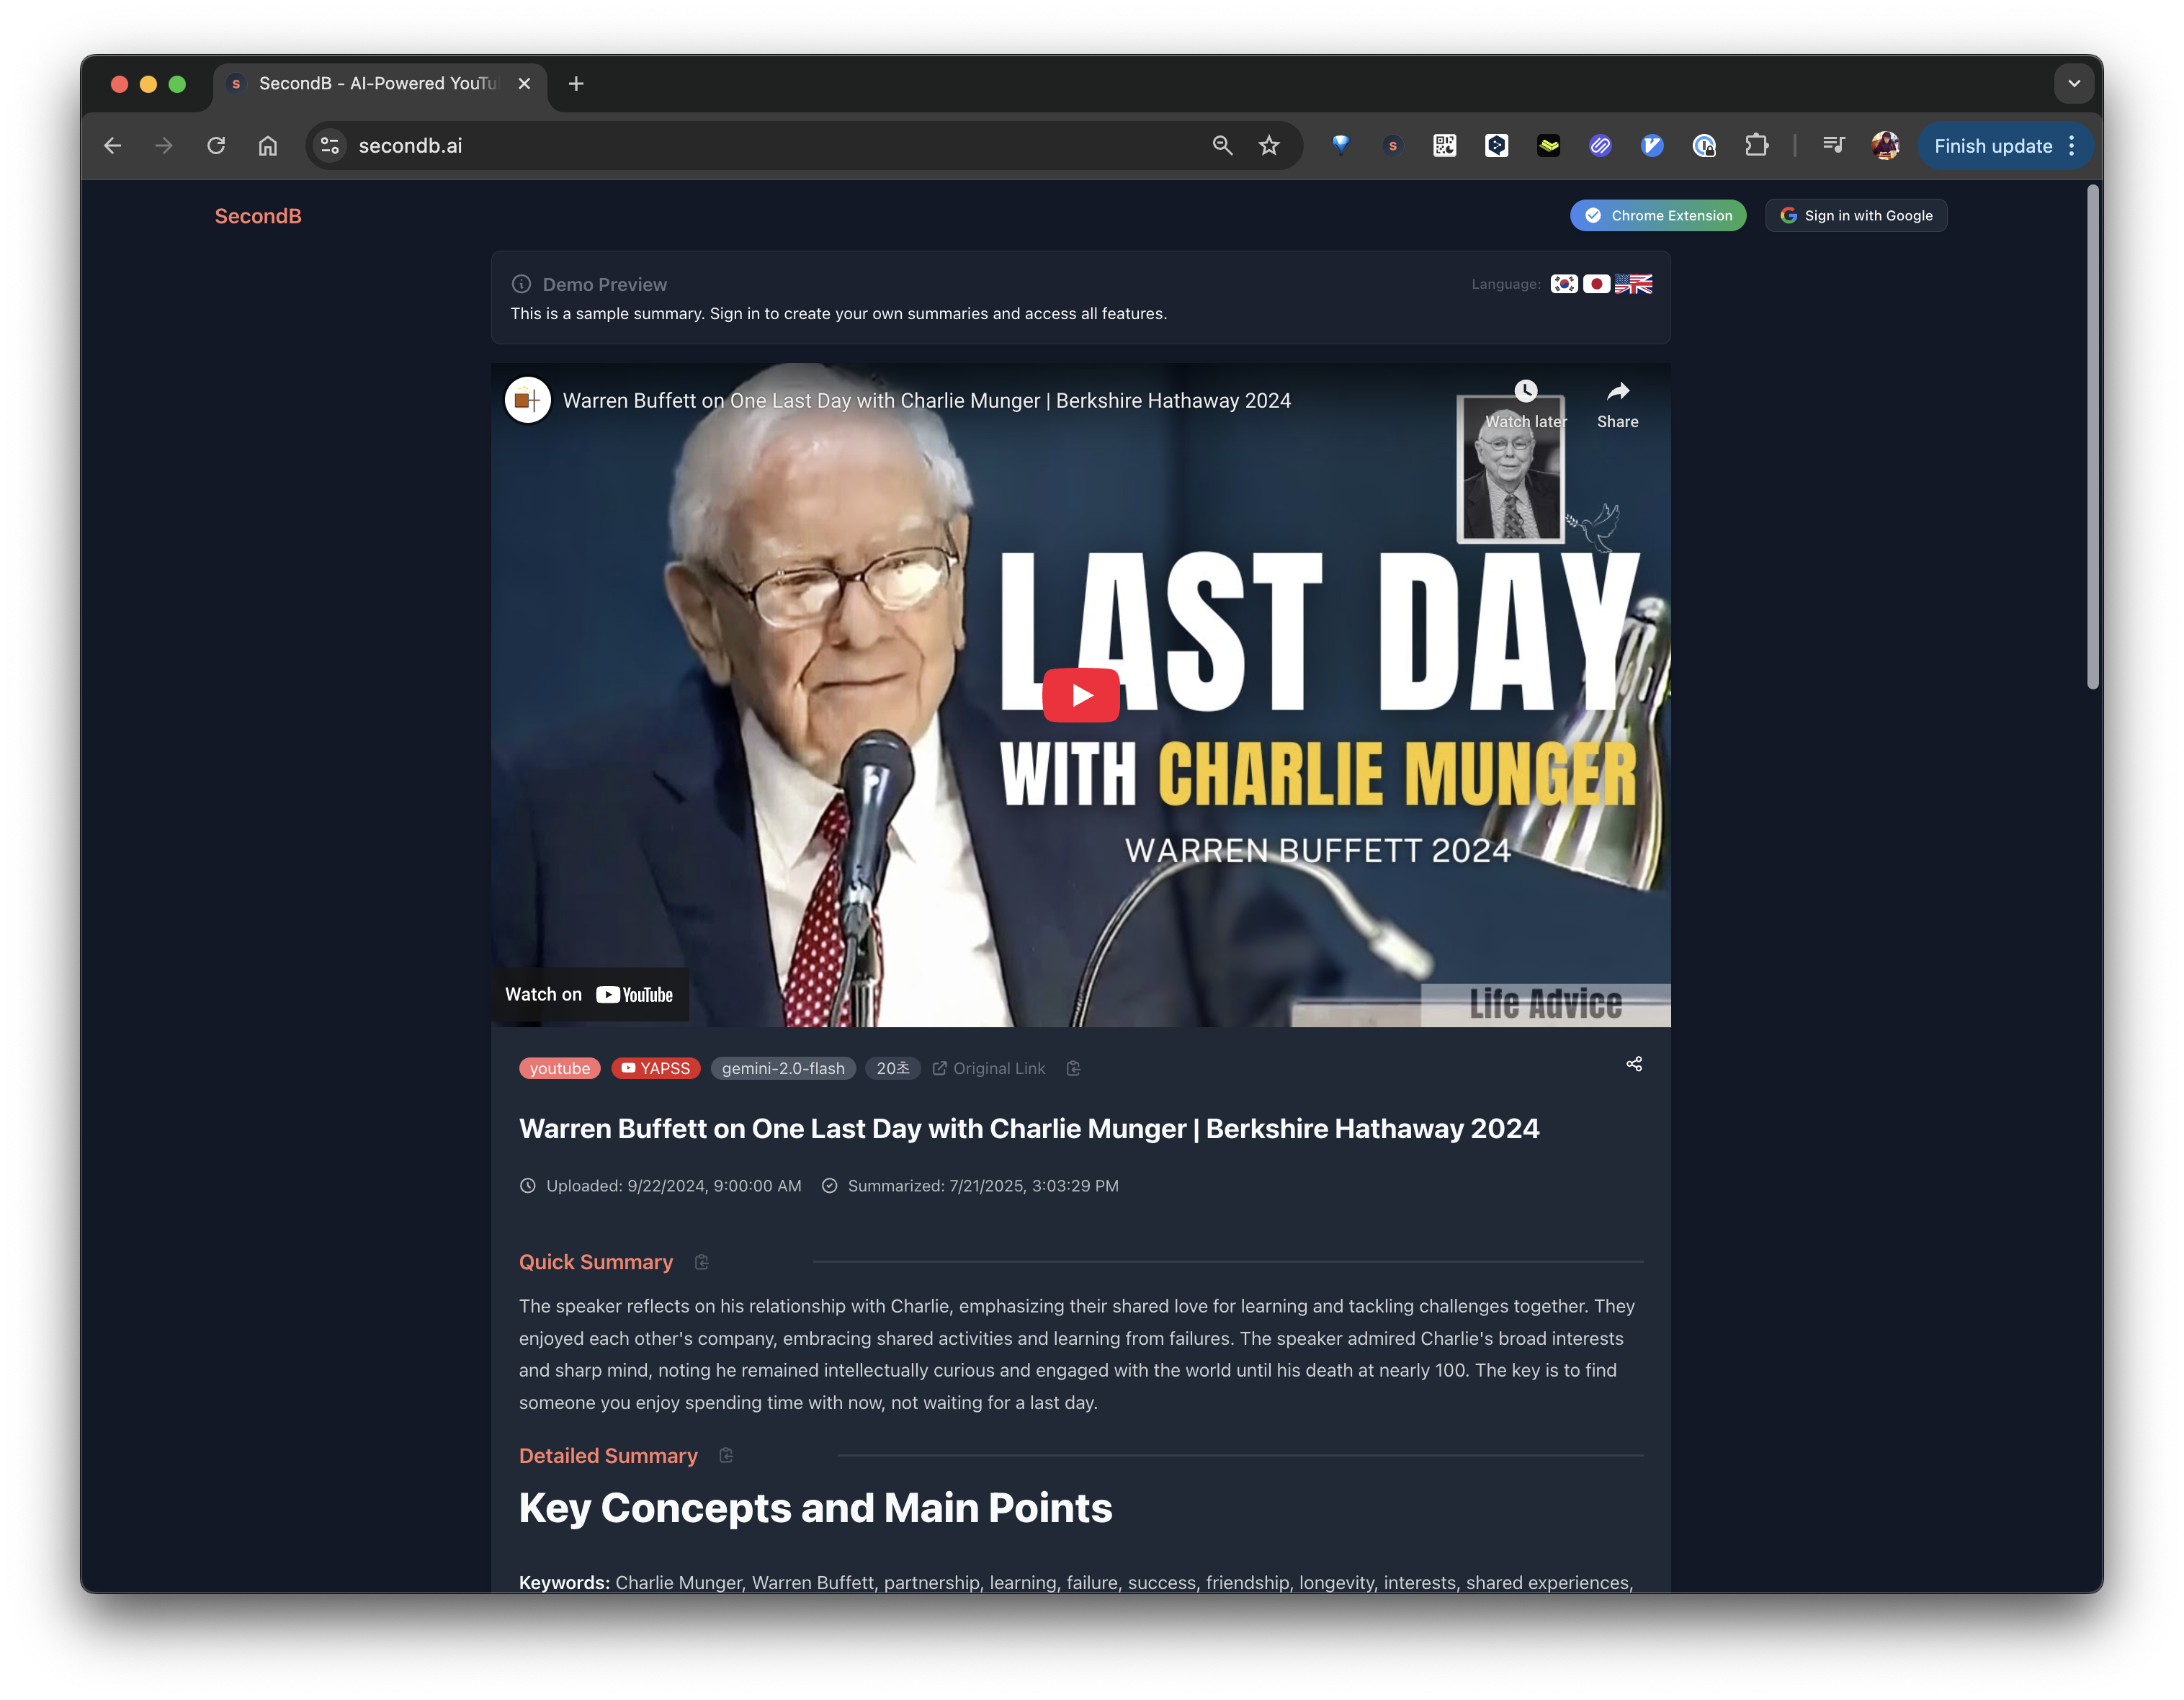The height and width of the screenshot is (1700, 2184).
Task: Open the Extensions puzzle piece menu
Action: pos(1757,146)
